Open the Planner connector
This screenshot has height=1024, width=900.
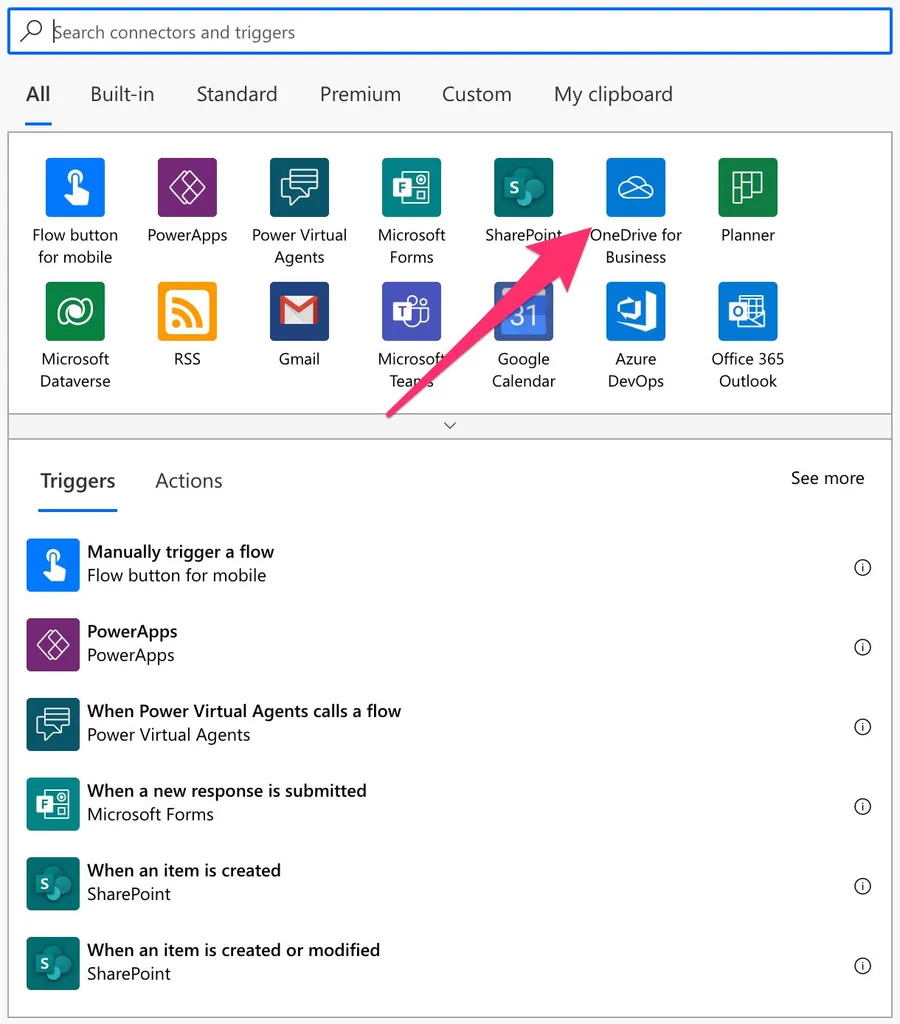(747, 188)
